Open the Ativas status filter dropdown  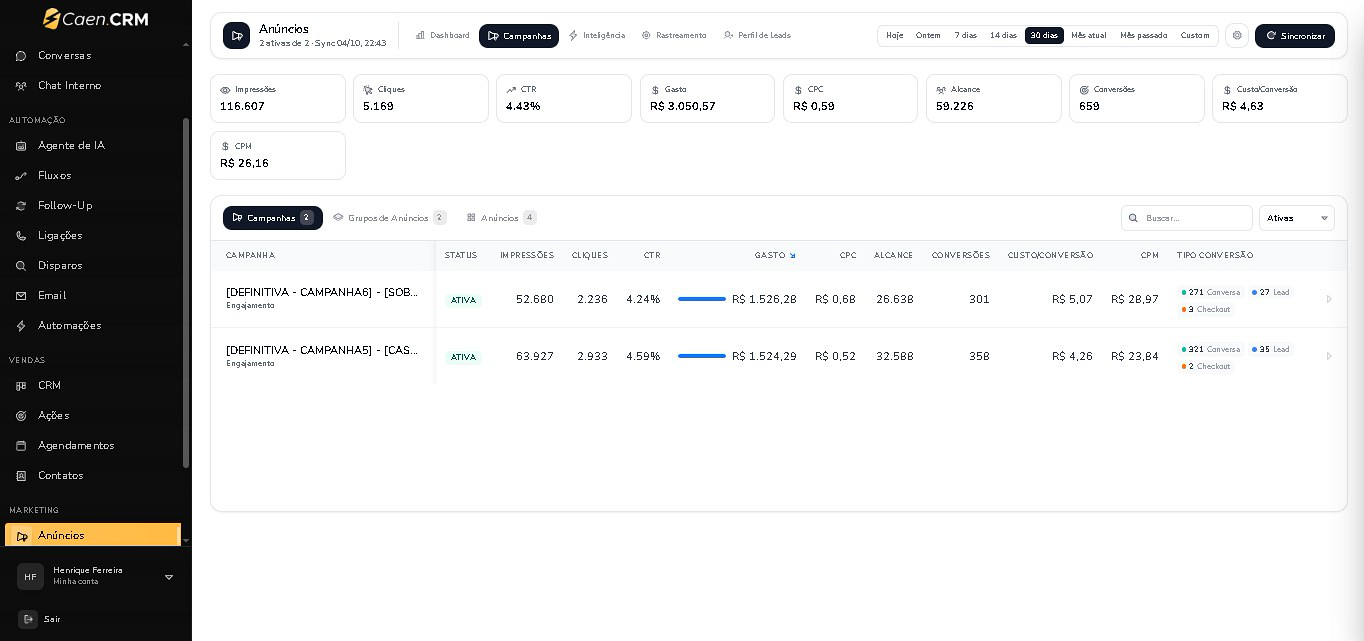[1296, 218]
